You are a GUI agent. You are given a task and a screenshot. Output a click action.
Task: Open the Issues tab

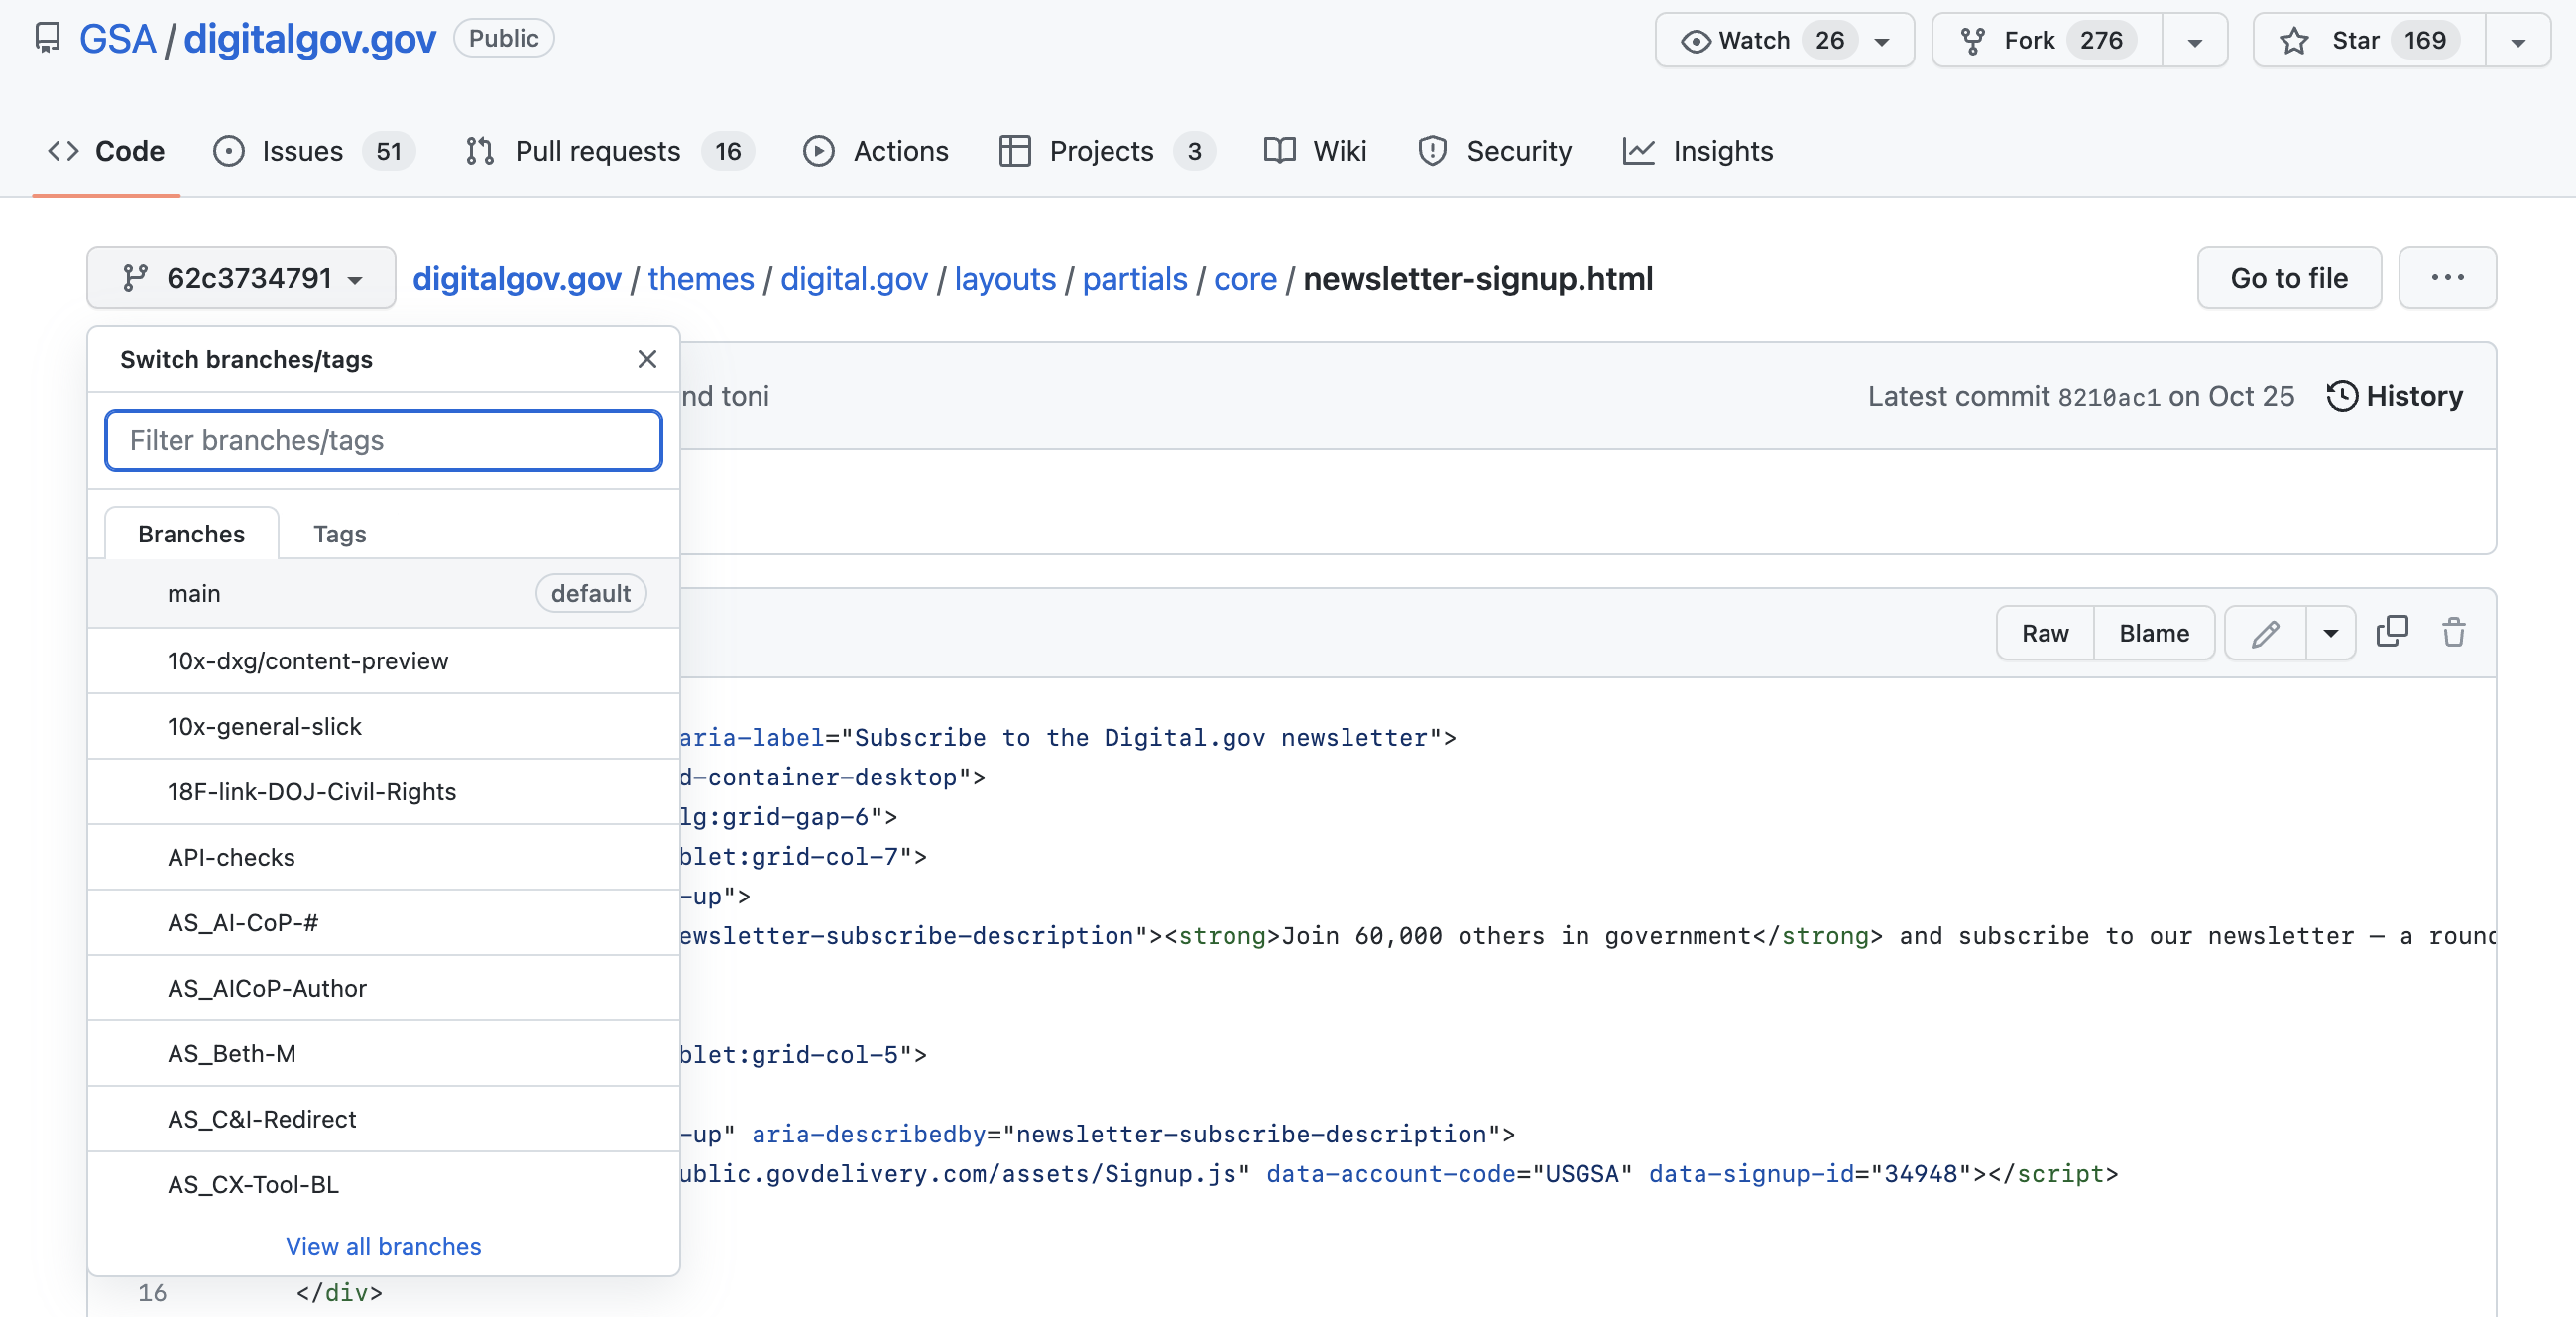pyautogui.click(x=313, y=151)
